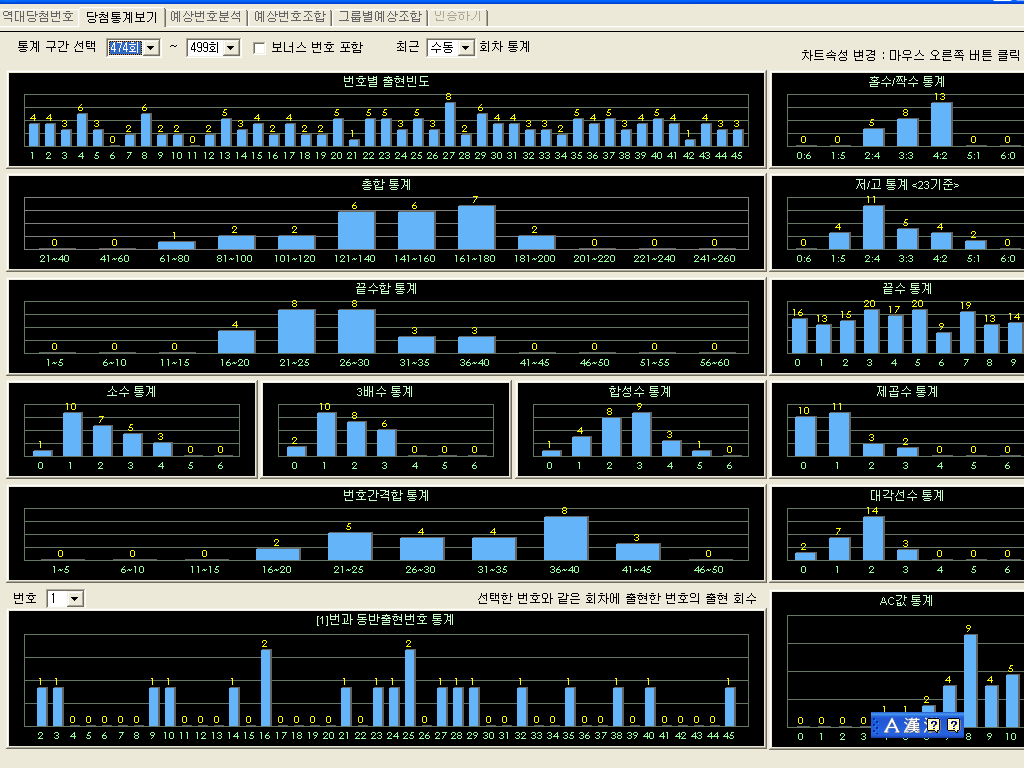Open the 474회 start round dropdown
The image size is (1024, 768).
point(151,48)
